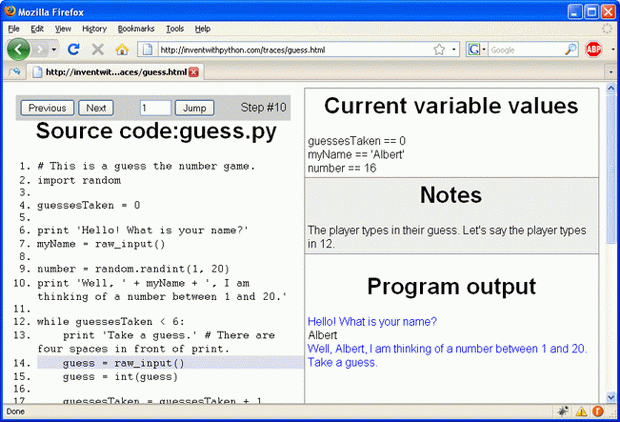
Task: Close the guess.html tab
Action: point(194,72)
